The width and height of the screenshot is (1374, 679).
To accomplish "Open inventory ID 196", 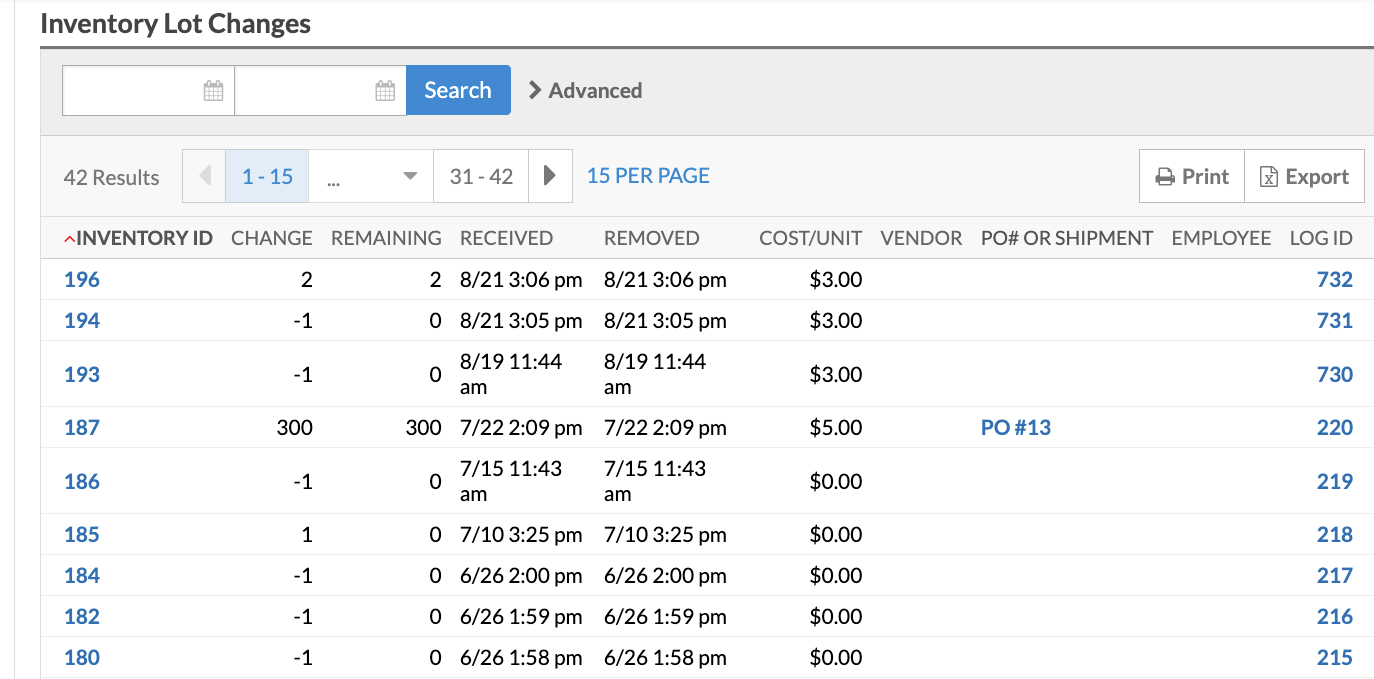I will tap(82, 280).
